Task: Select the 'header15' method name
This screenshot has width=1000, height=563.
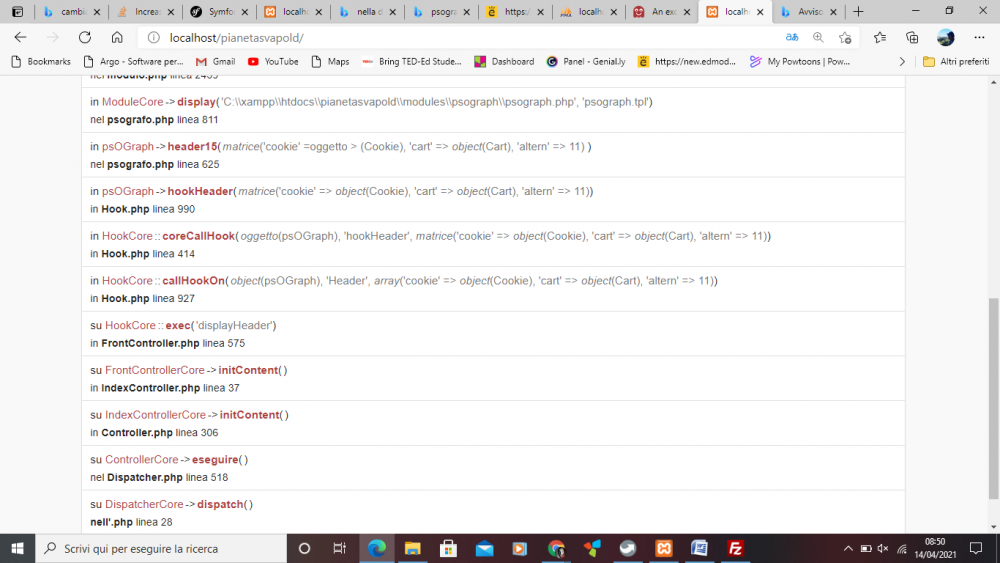Action: 192,147
